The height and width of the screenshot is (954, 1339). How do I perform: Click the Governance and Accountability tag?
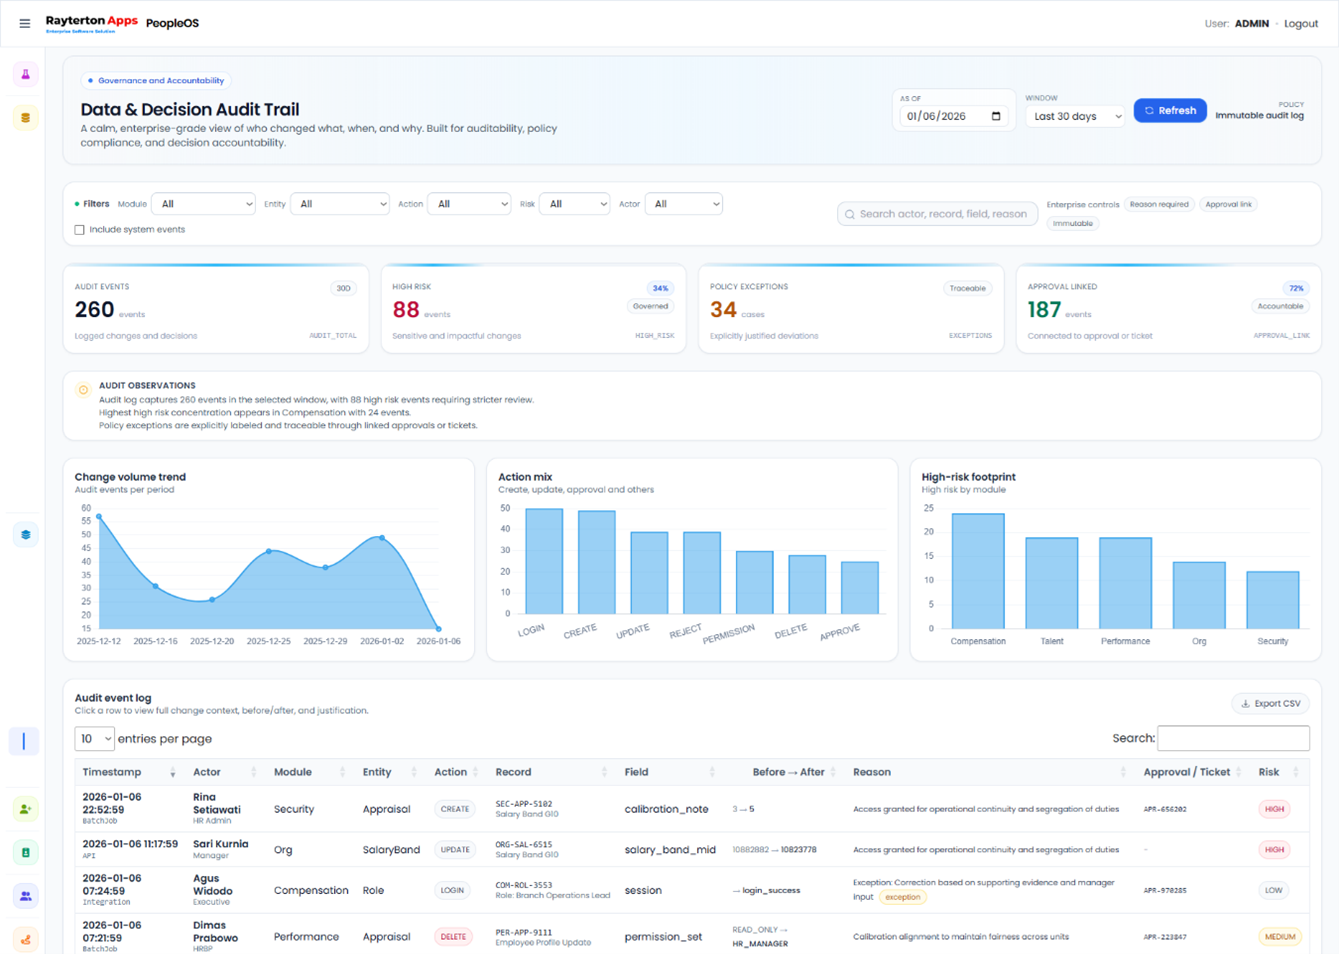point(156,80)
